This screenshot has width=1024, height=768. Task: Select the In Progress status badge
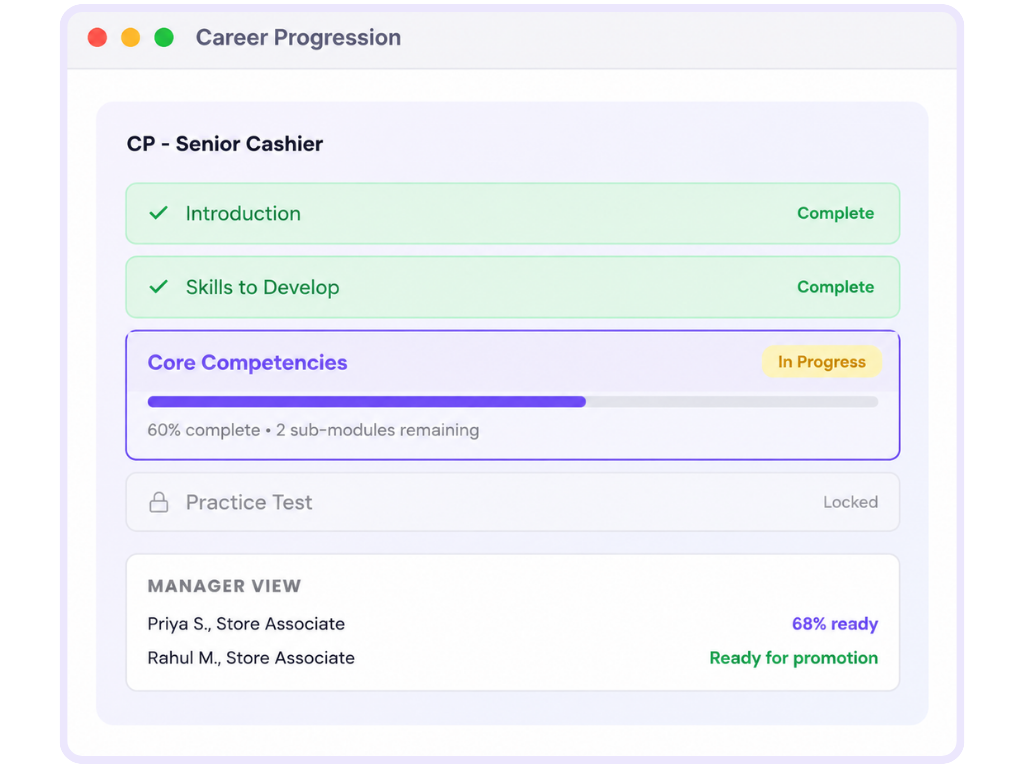pyautogui.click(x=822, y=362)
